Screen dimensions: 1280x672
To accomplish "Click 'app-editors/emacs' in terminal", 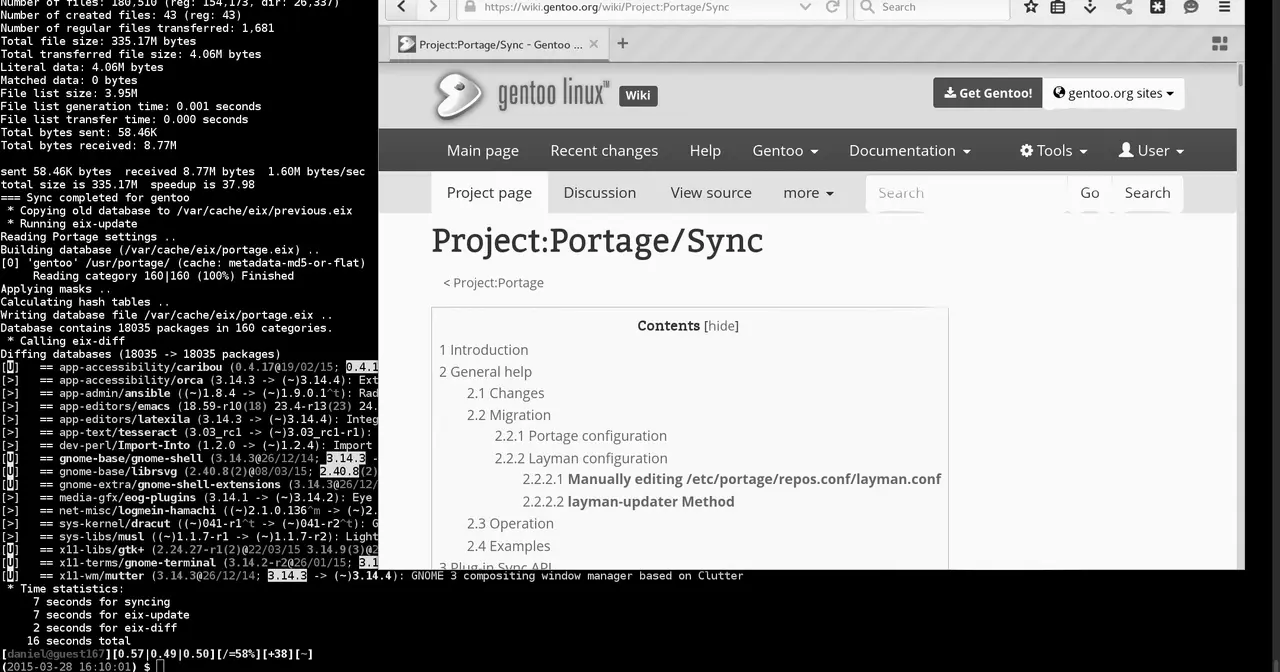I will 115,406.
